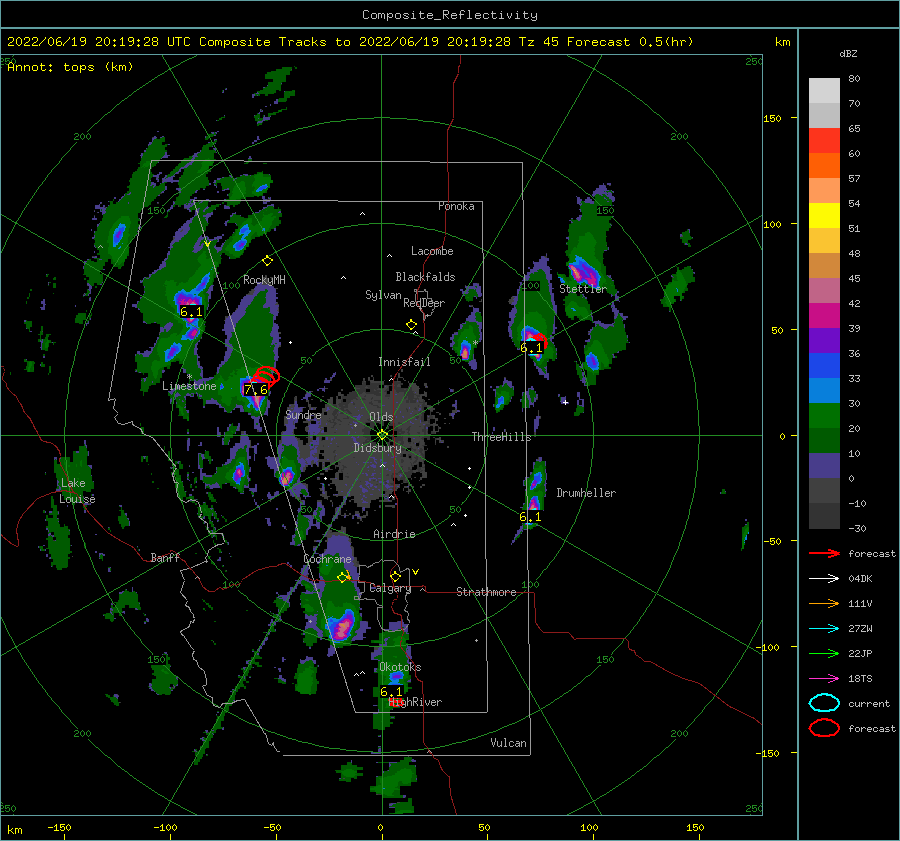900x841 pixels.
Task: Click the Vulcan town label
Action: (x=508, y=743)
